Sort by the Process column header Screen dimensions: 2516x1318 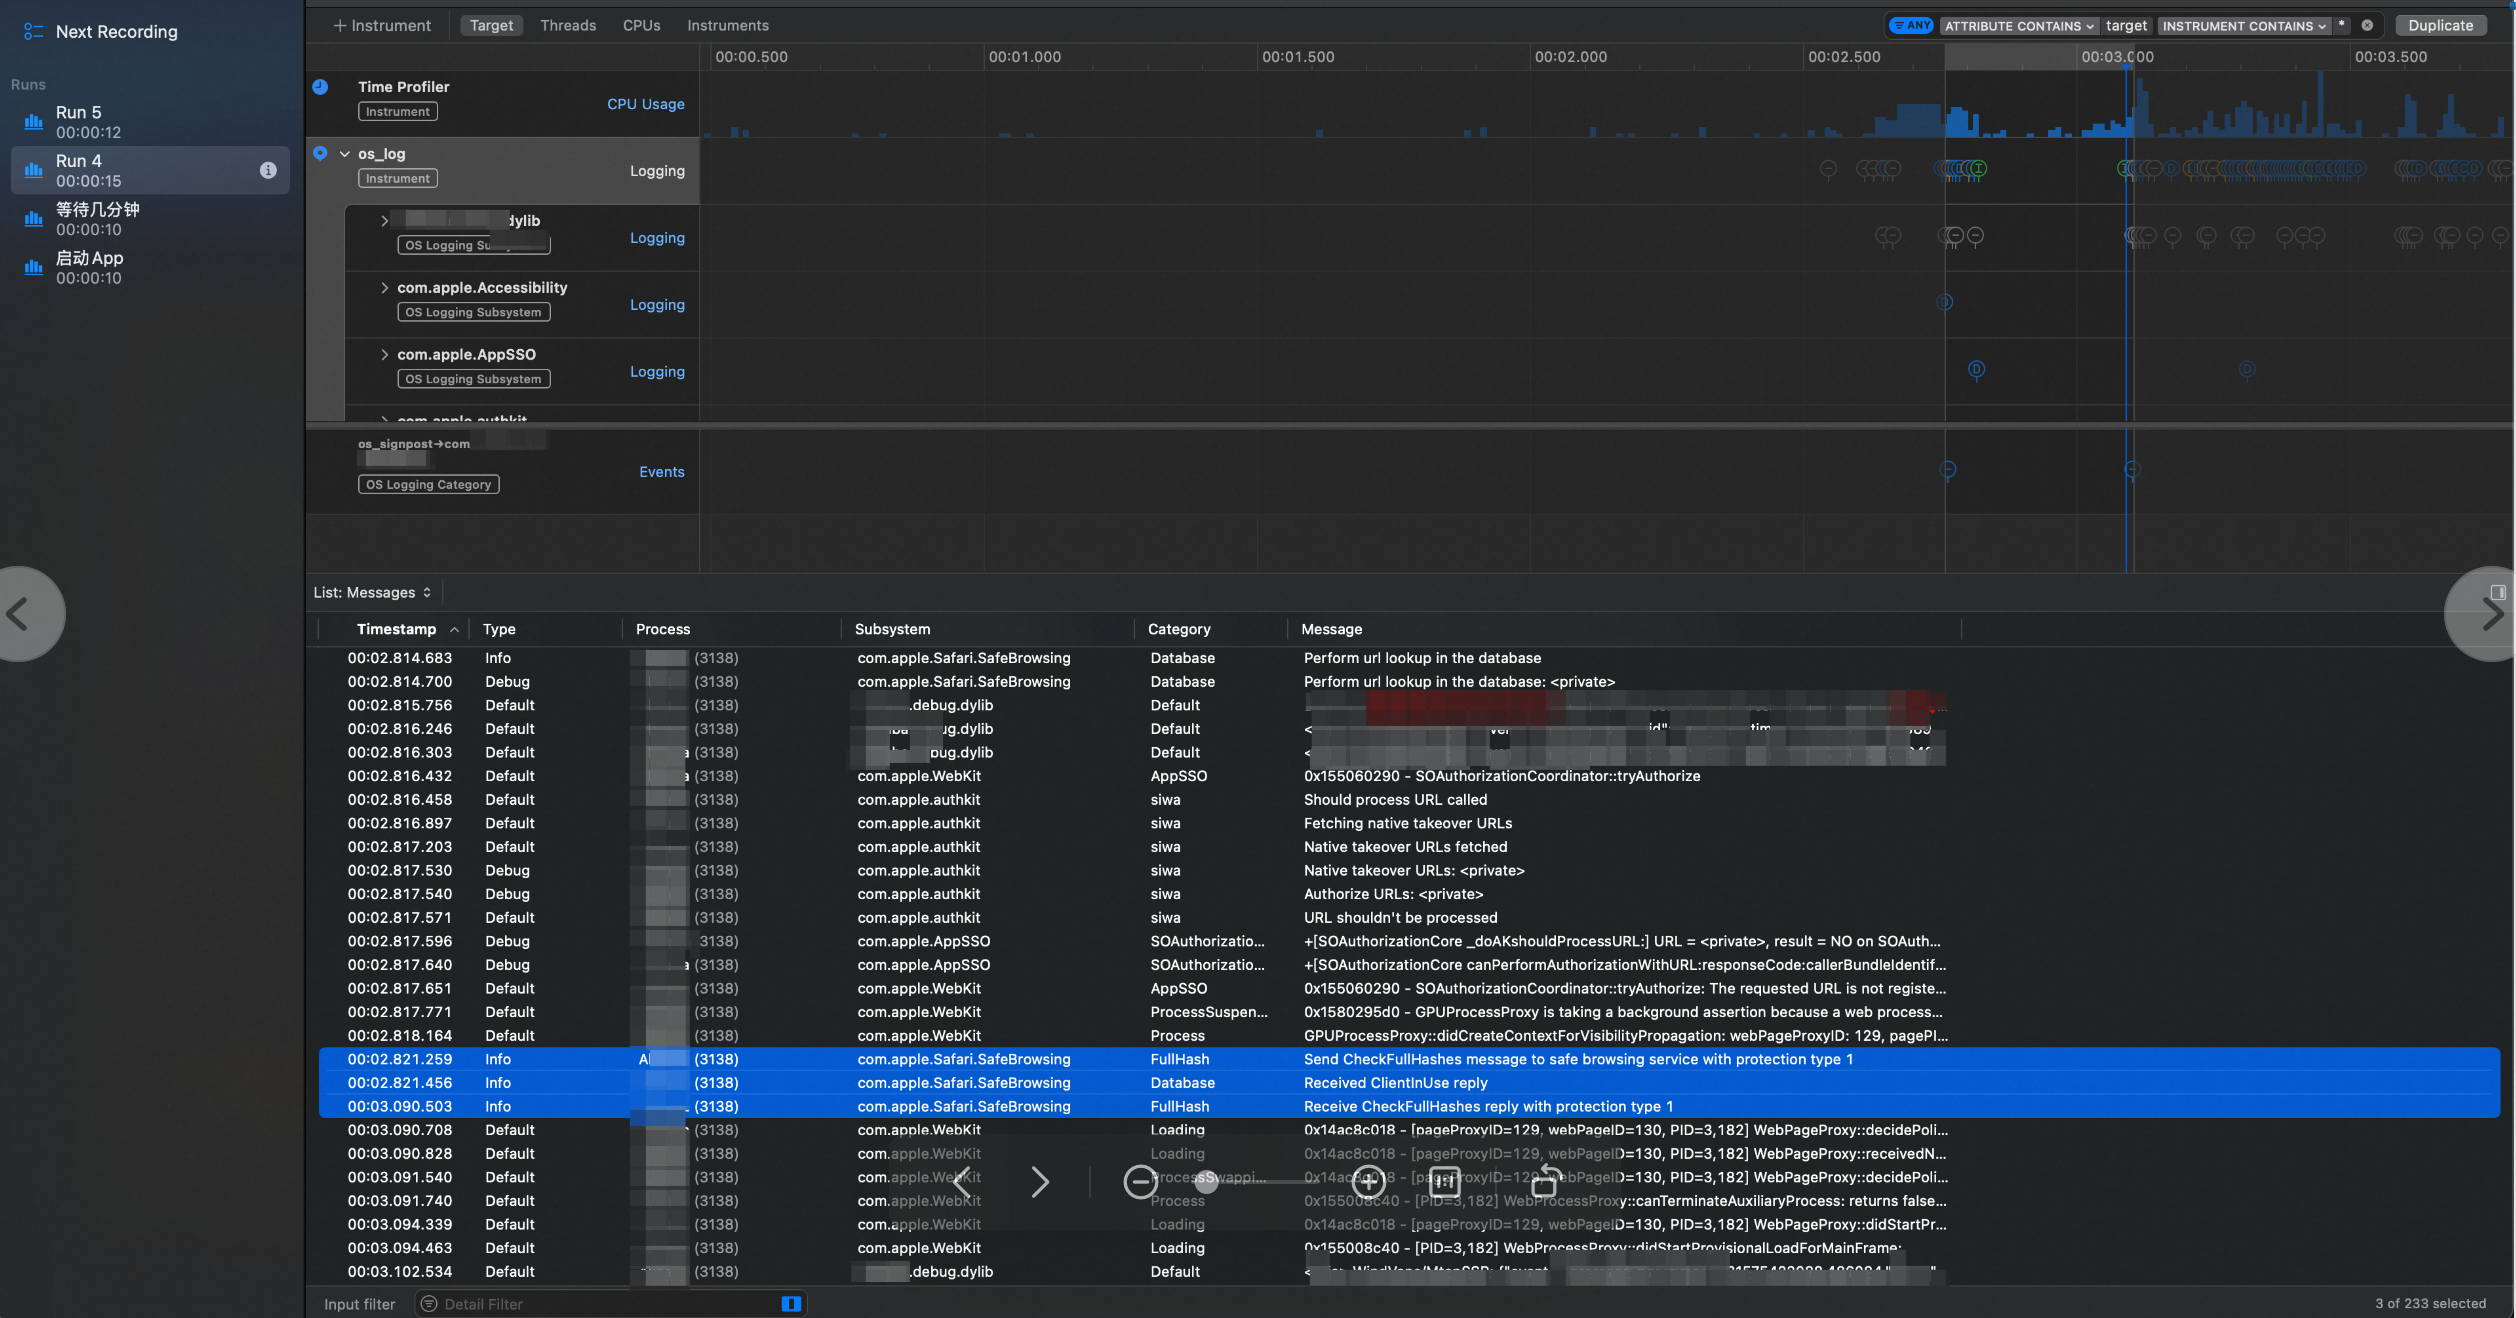(663, 629)
